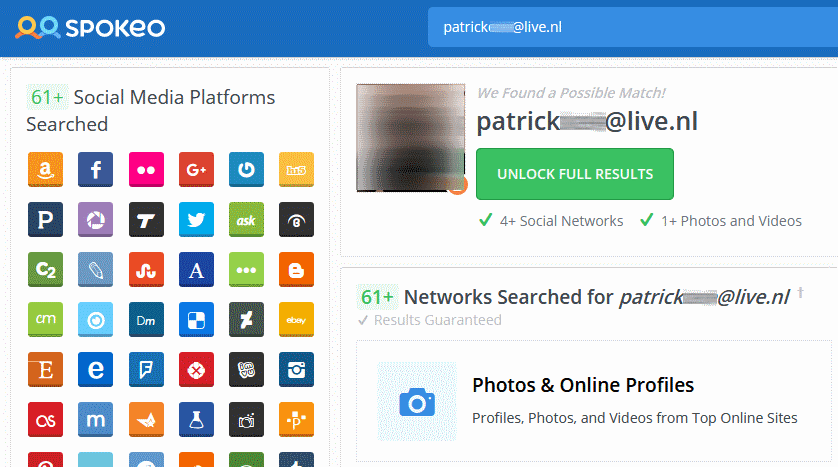This screenshot has width=838, height=467.
Task: Click 'We Found a Possible Match!' text
Action: coord(571,93)
